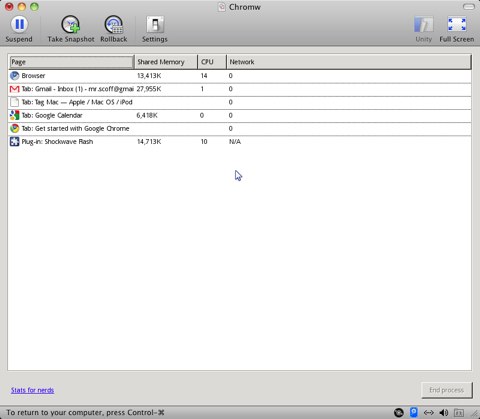Select the Browser process row
The image size is (480, 419).
pyautogui.click(x=240, y=76)
